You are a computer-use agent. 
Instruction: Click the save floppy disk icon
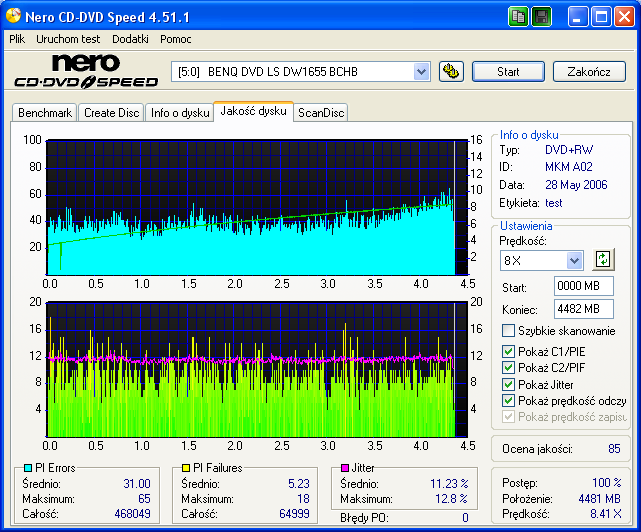click(541, 17)
